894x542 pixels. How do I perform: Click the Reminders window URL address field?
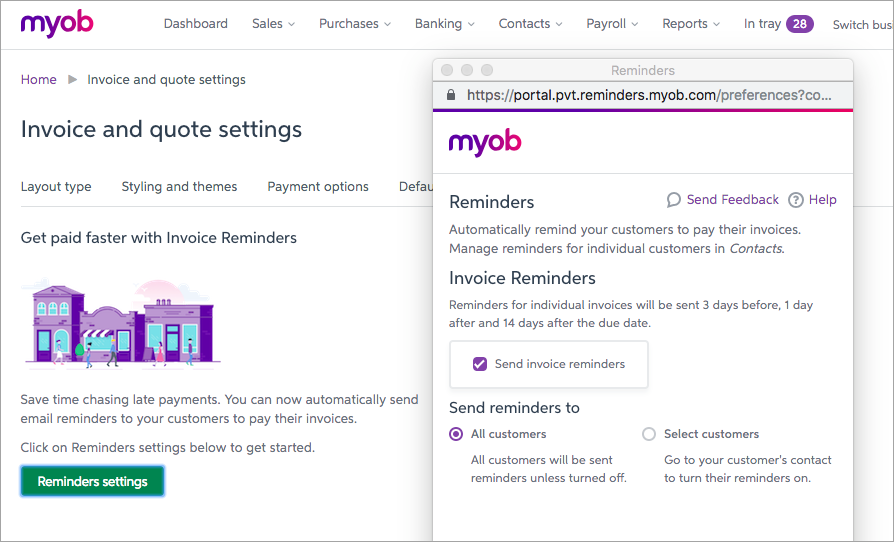[x=648, y=95]
